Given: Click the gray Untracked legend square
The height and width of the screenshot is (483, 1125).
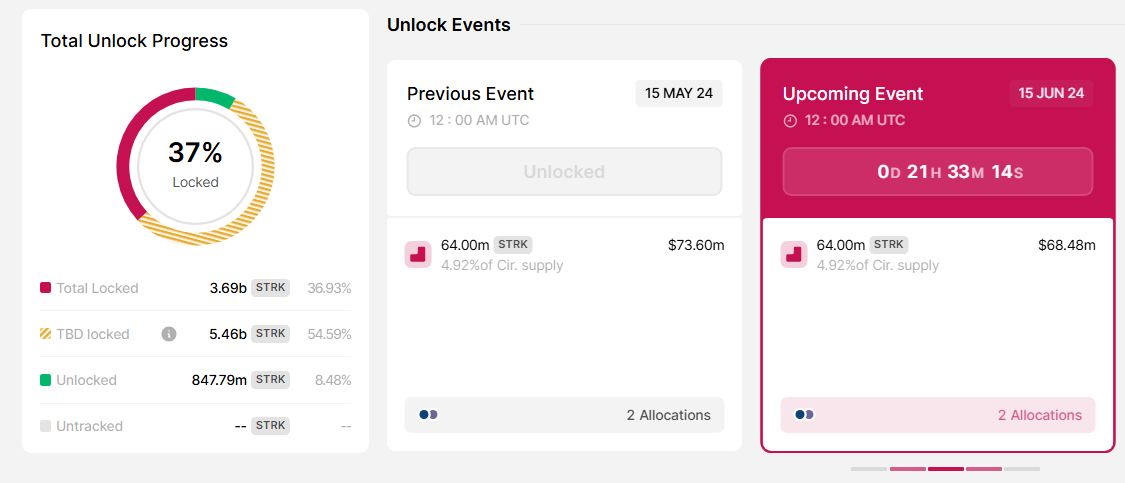Looking at the screenshot, I should pos(45,426).
